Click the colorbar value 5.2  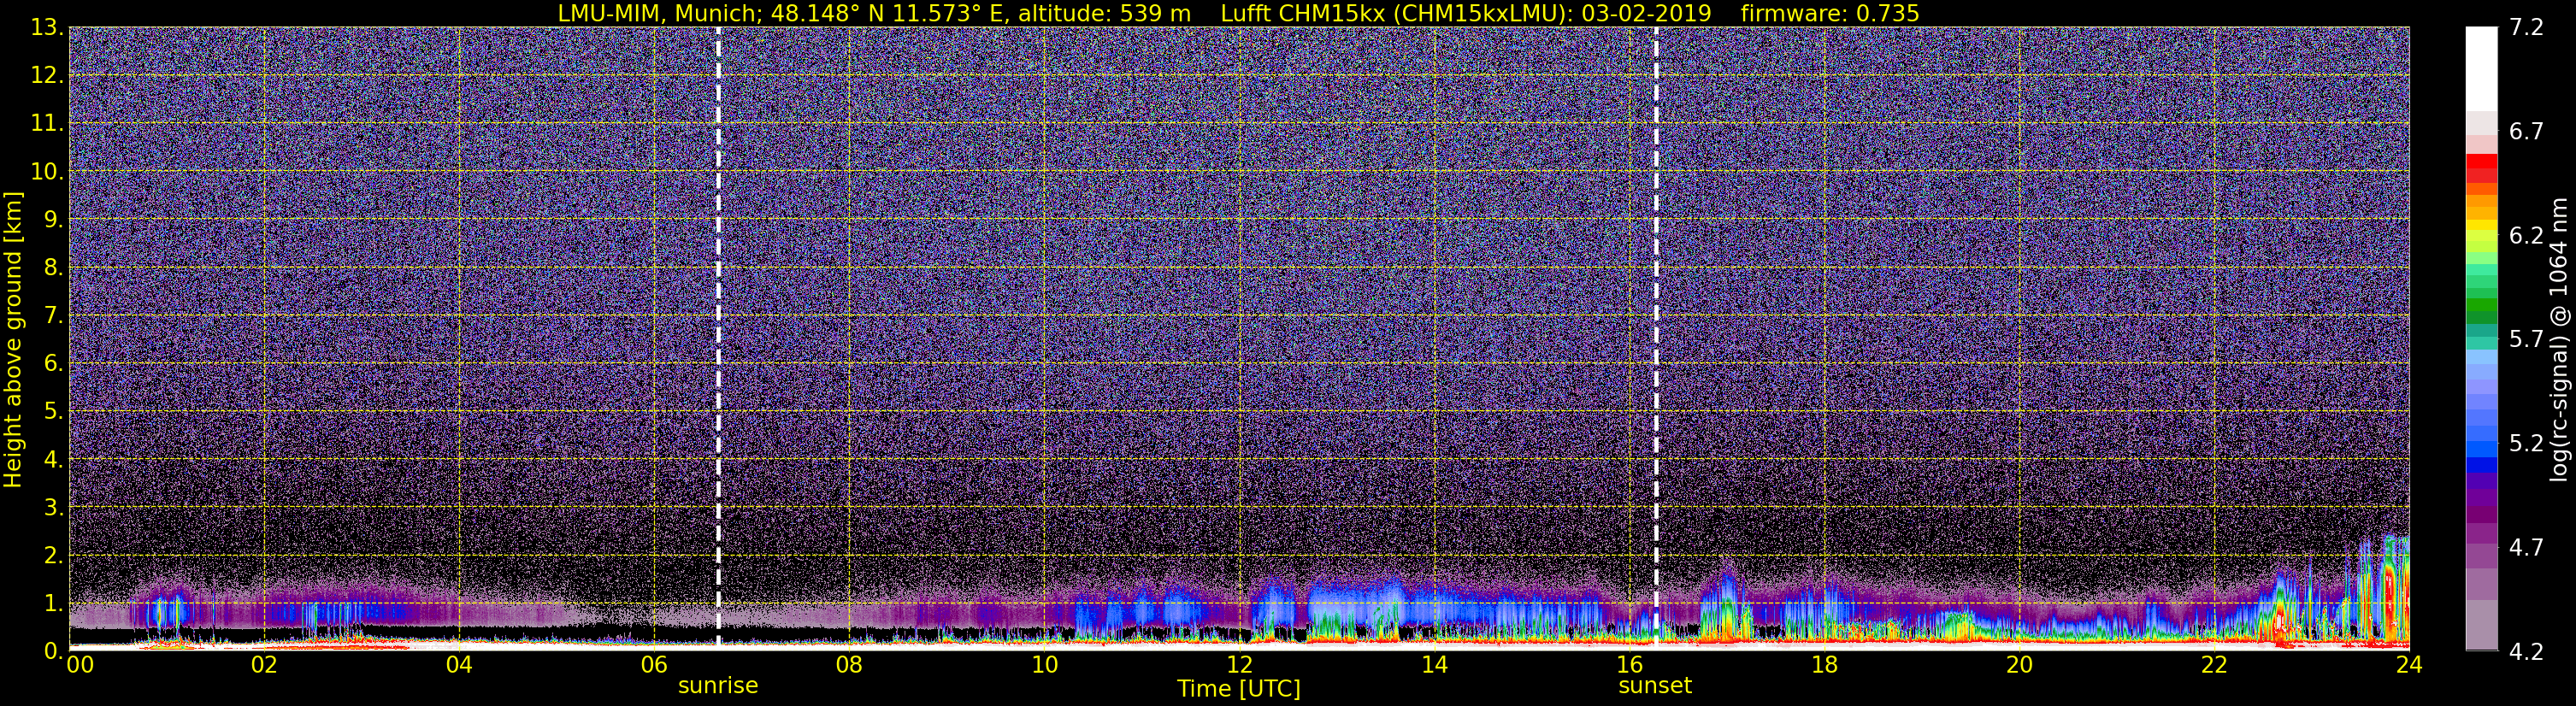(x=2526, y=444)
